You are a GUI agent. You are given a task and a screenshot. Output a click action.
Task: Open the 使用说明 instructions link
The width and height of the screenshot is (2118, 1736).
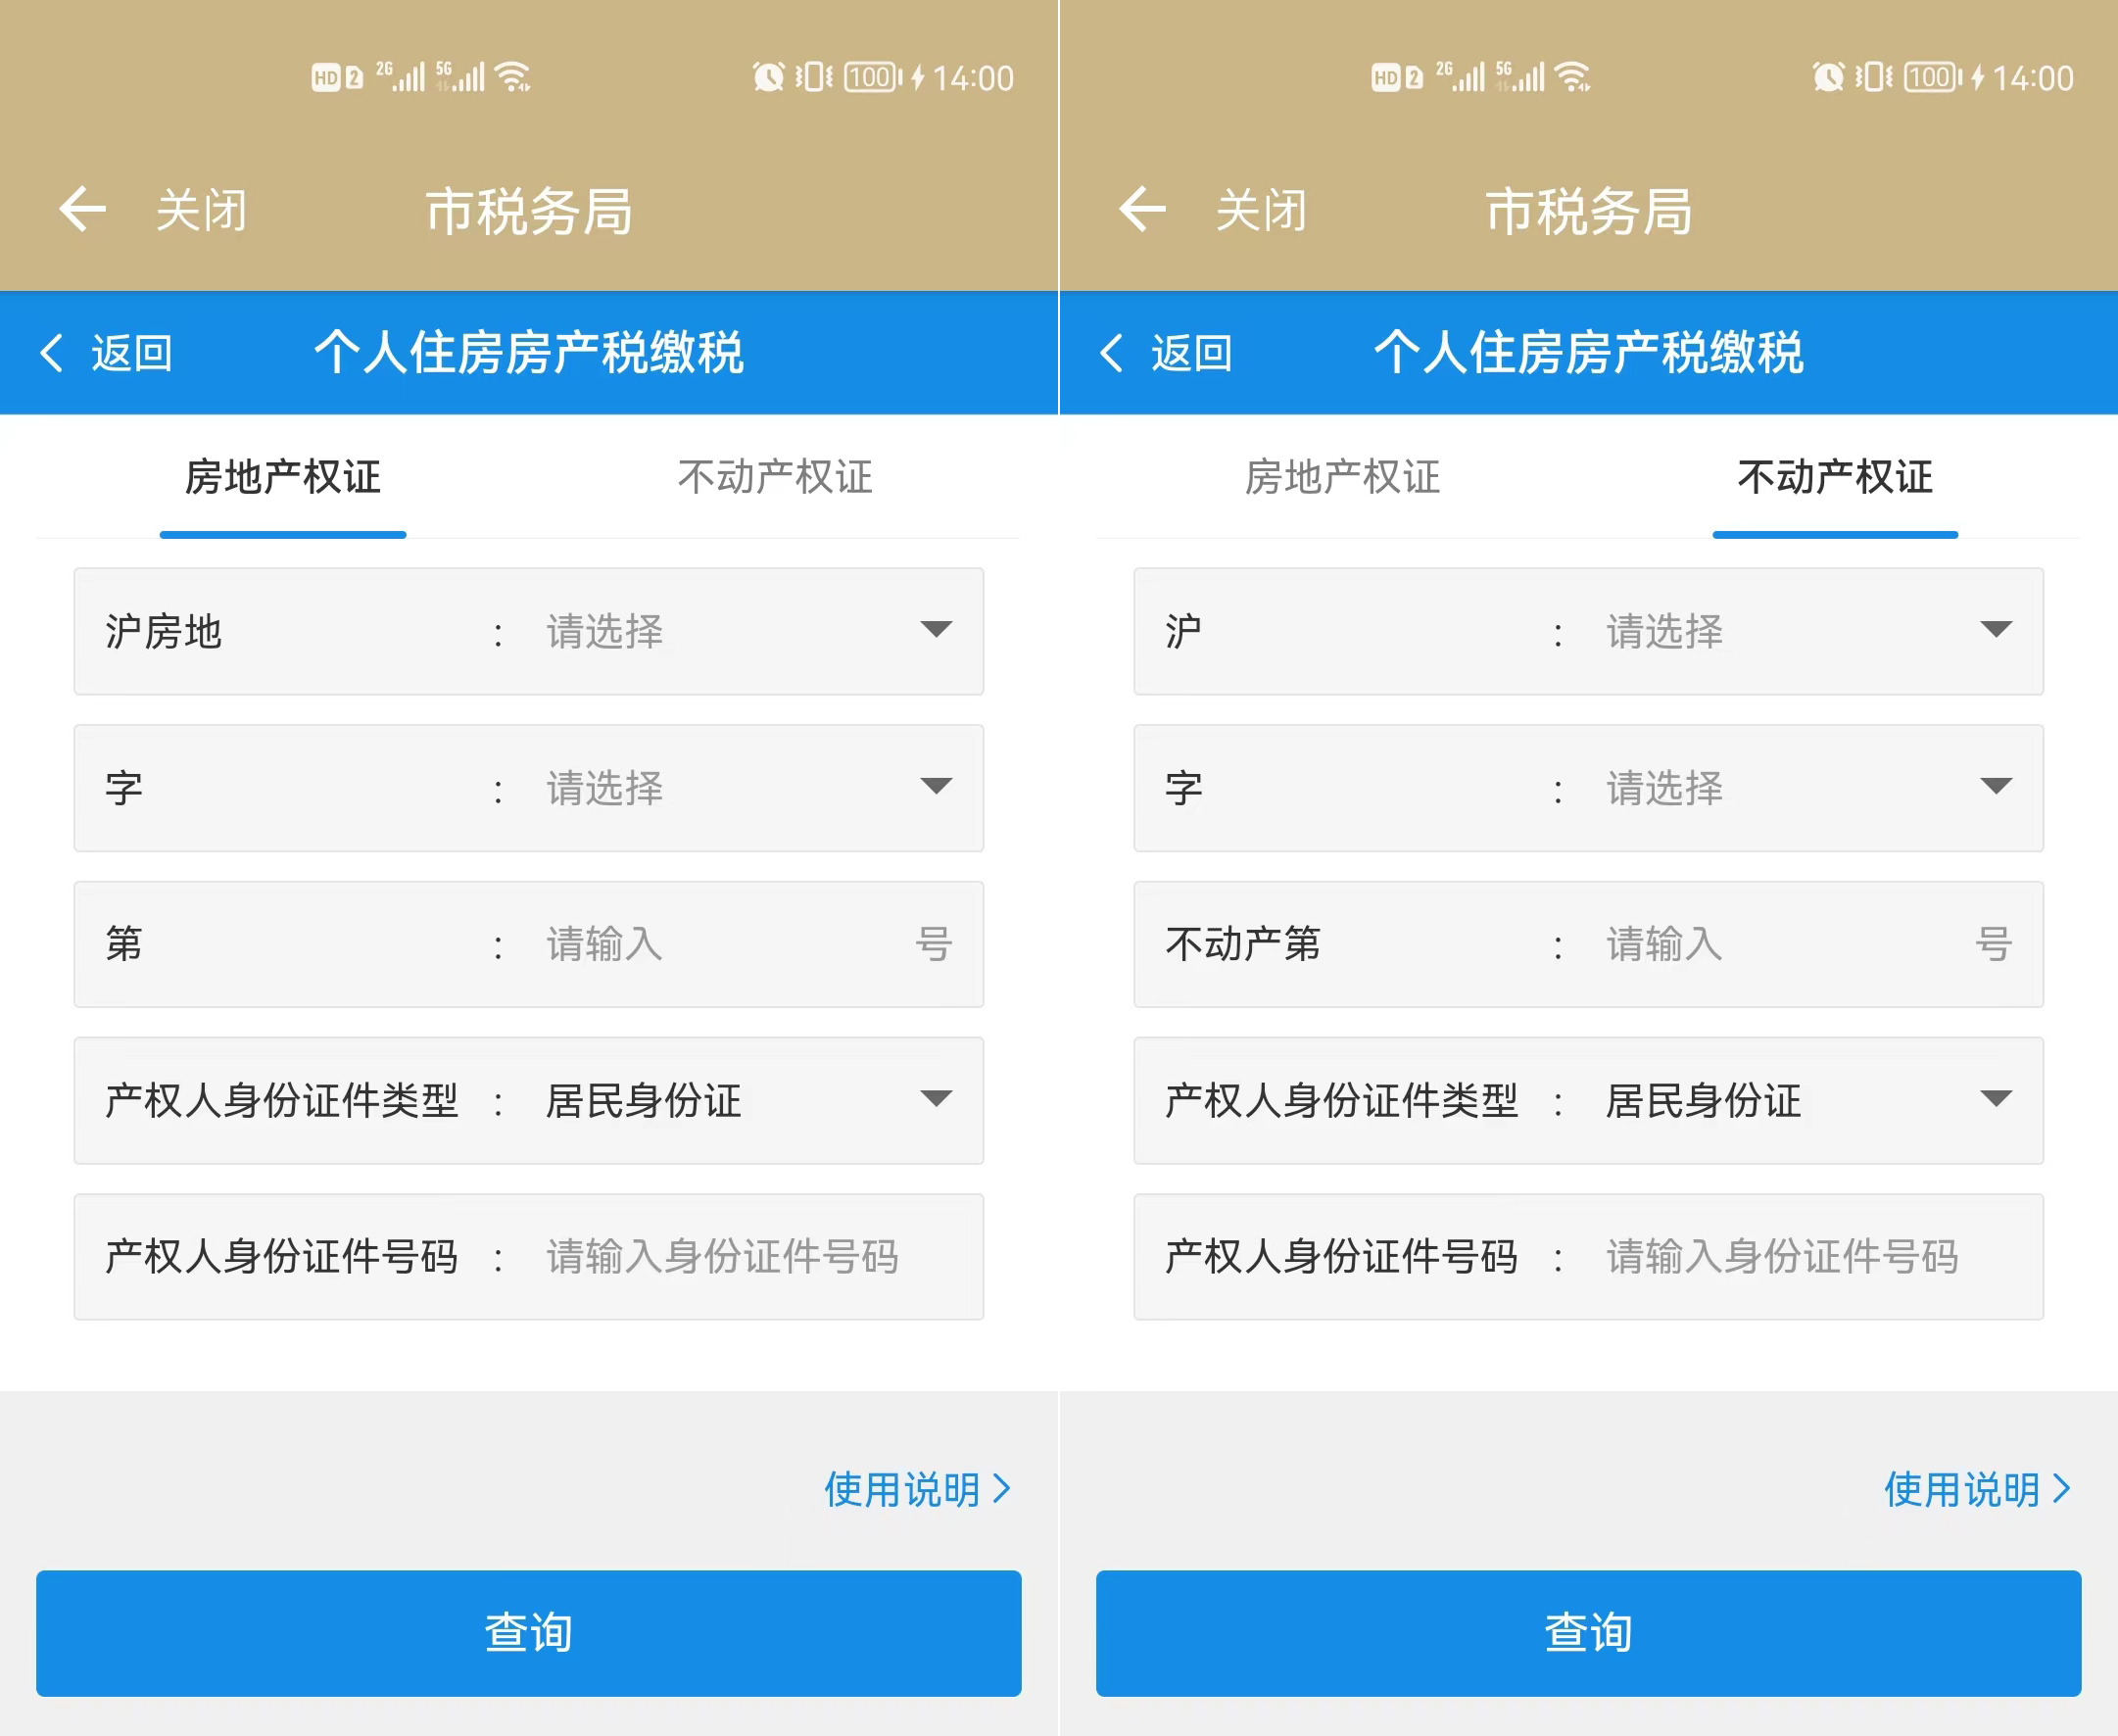click(x=903, y=1491)
